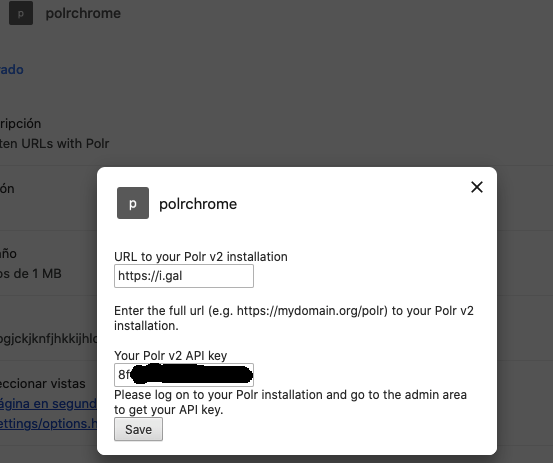This screenshot has height=463, width=553.
Task: Click the 'URL to your Polr v2 installation' label
Action: [x=201, y=256]
